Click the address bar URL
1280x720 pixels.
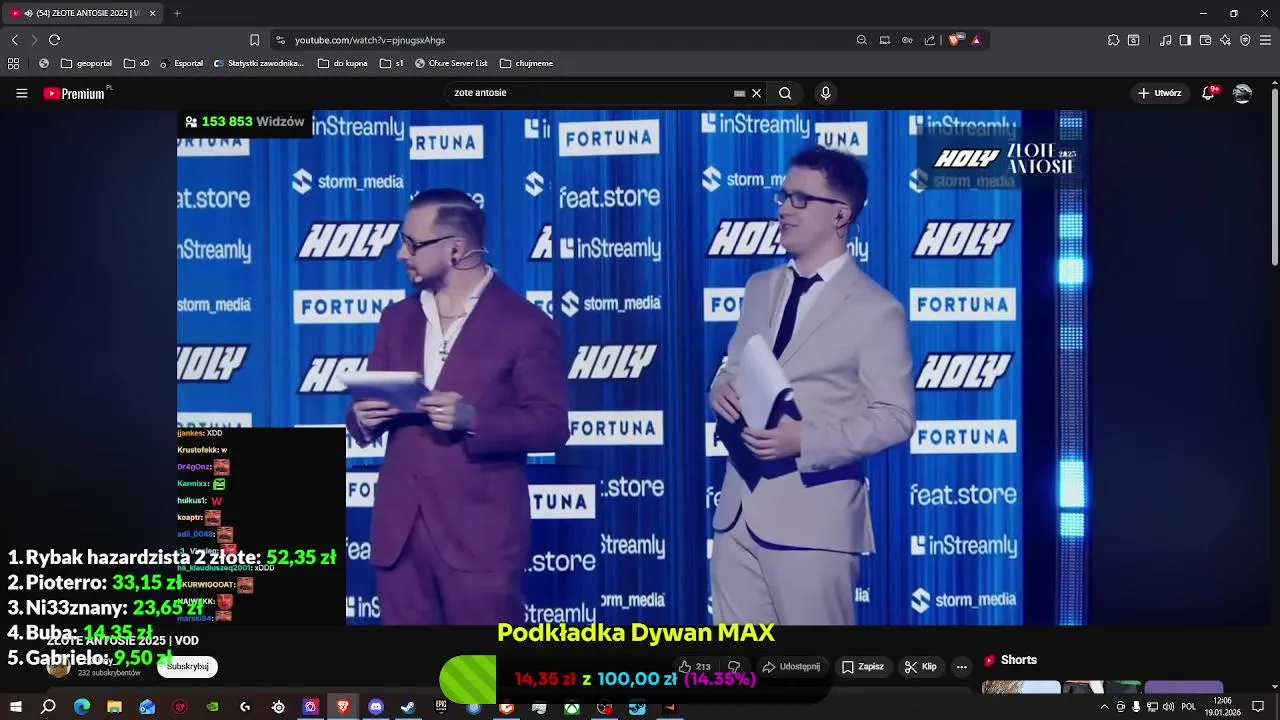(x=369, y=40)
